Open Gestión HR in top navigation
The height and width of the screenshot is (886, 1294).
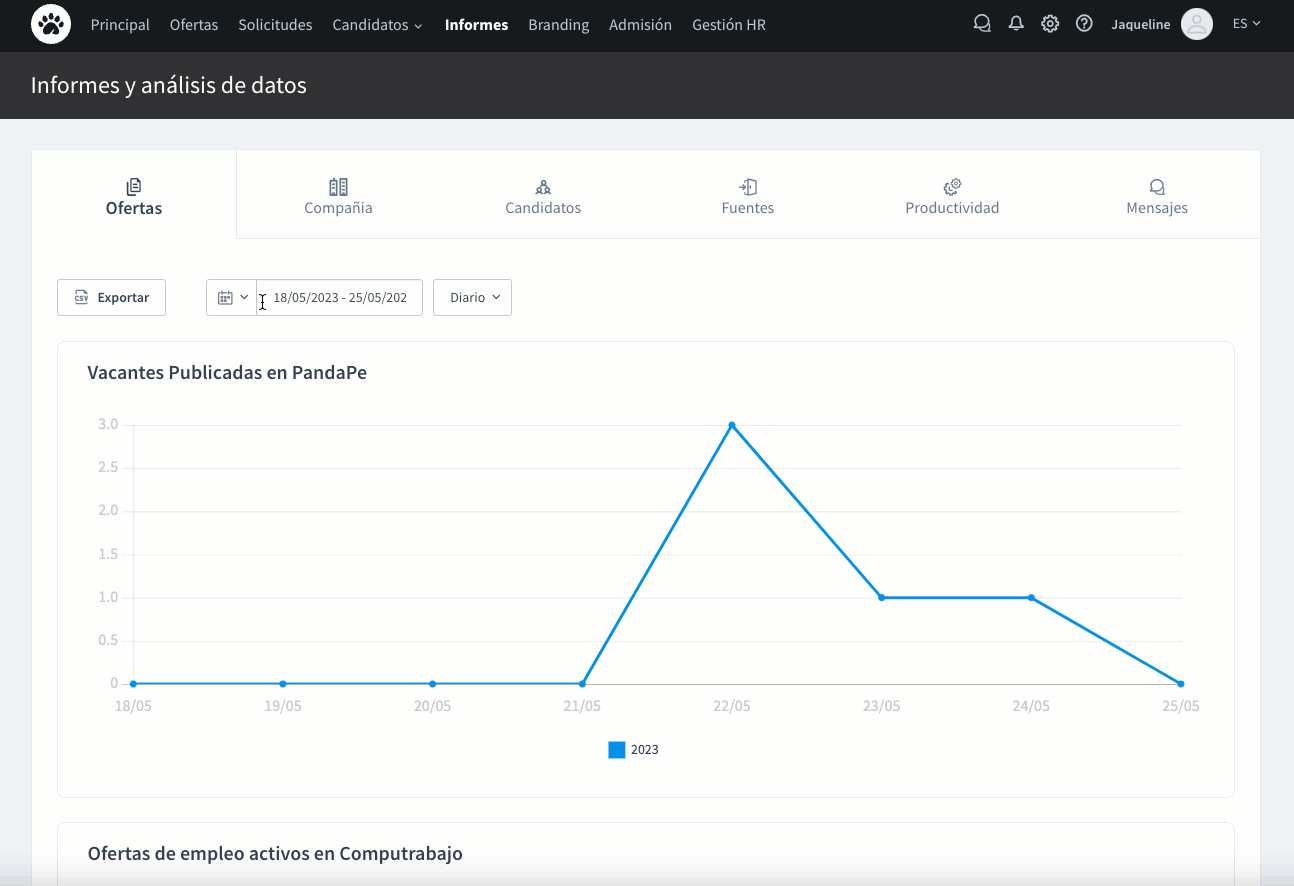[728, 25]
